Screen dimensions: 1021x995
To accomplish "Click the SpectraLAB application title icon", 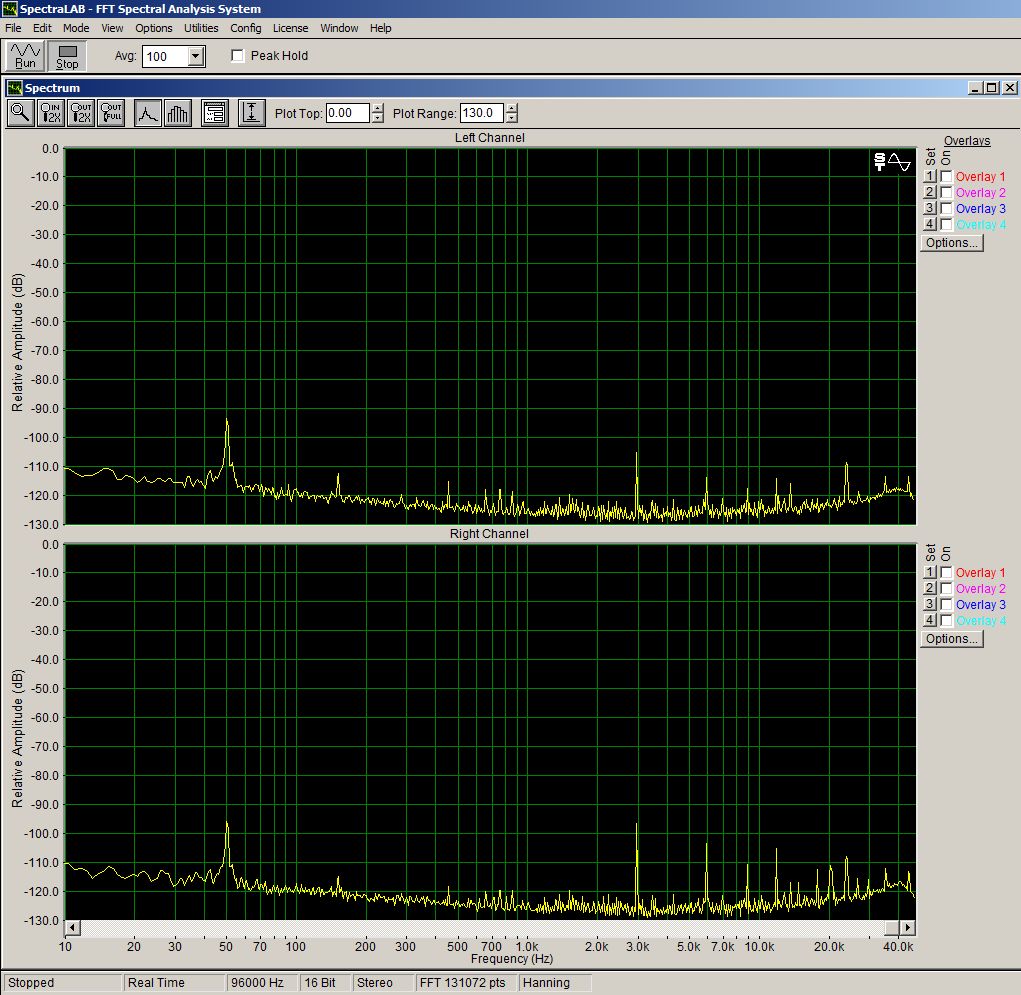I will pyautogui.click(x=9, y=9).
